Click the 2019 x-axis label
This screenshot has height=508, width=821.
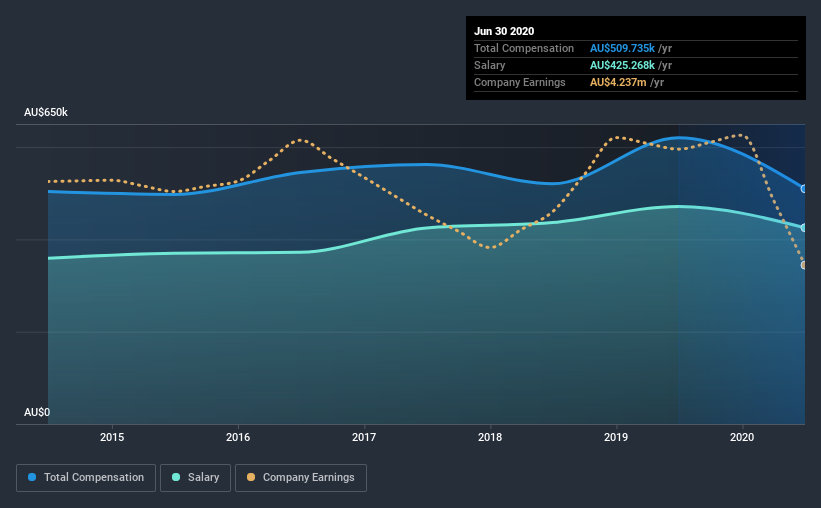pos(616,437)
